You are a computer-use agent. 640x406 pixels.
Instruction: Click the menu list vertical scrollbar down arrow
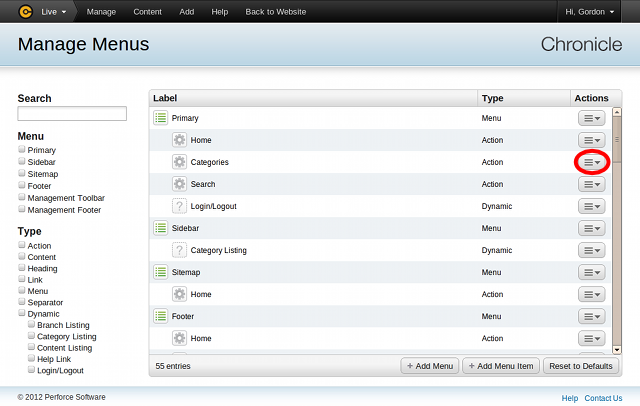click(617, 350)
